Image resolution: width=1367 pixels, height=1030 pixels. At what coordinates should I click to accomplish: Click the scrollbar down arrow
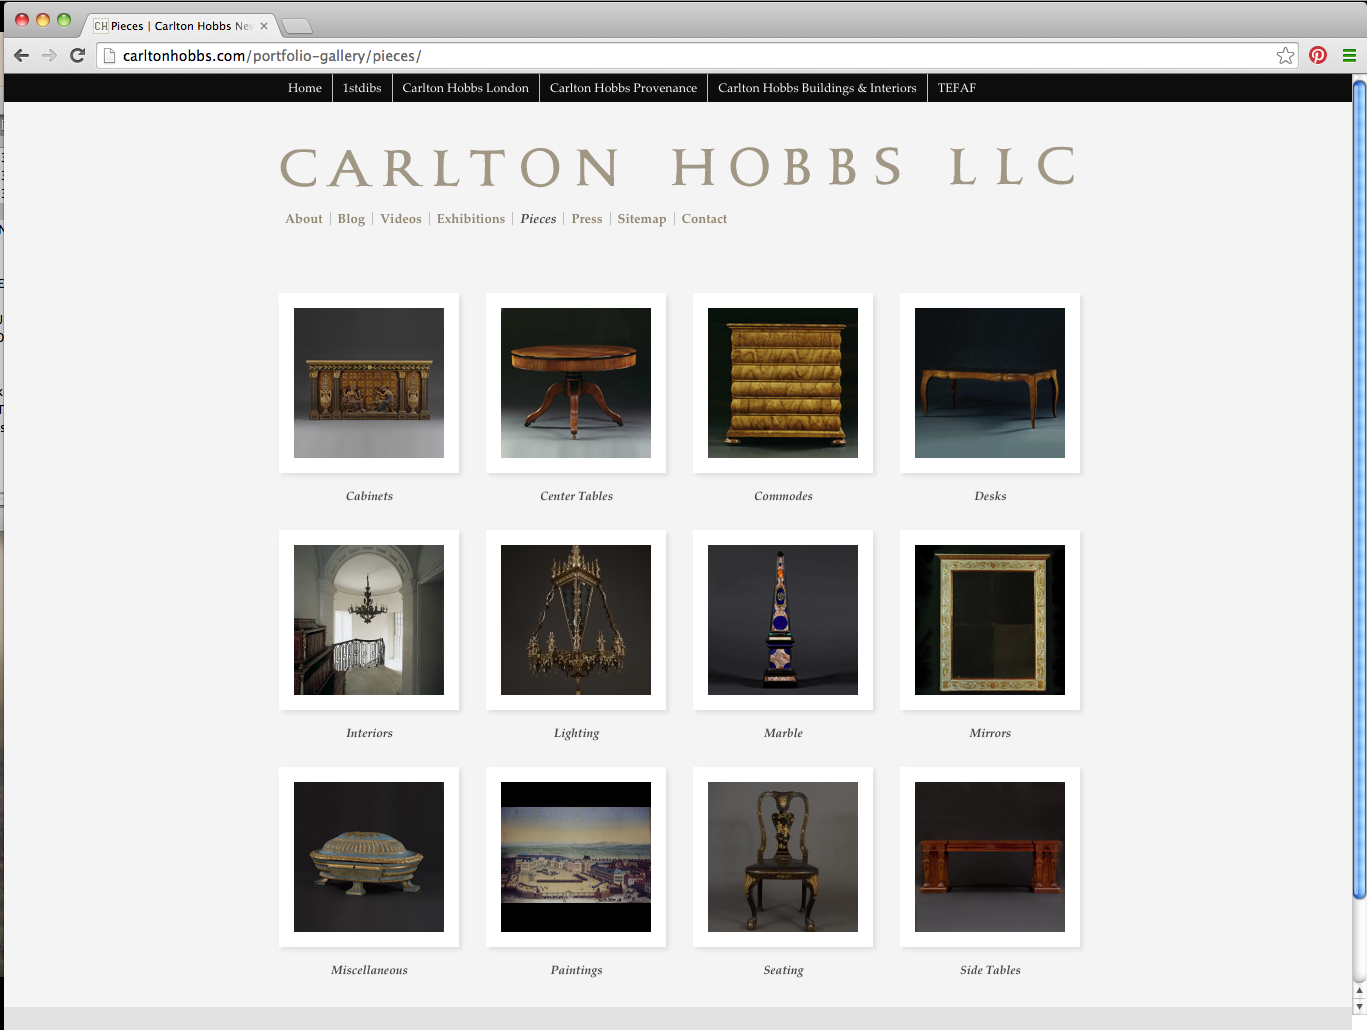pos(1359,1006)
